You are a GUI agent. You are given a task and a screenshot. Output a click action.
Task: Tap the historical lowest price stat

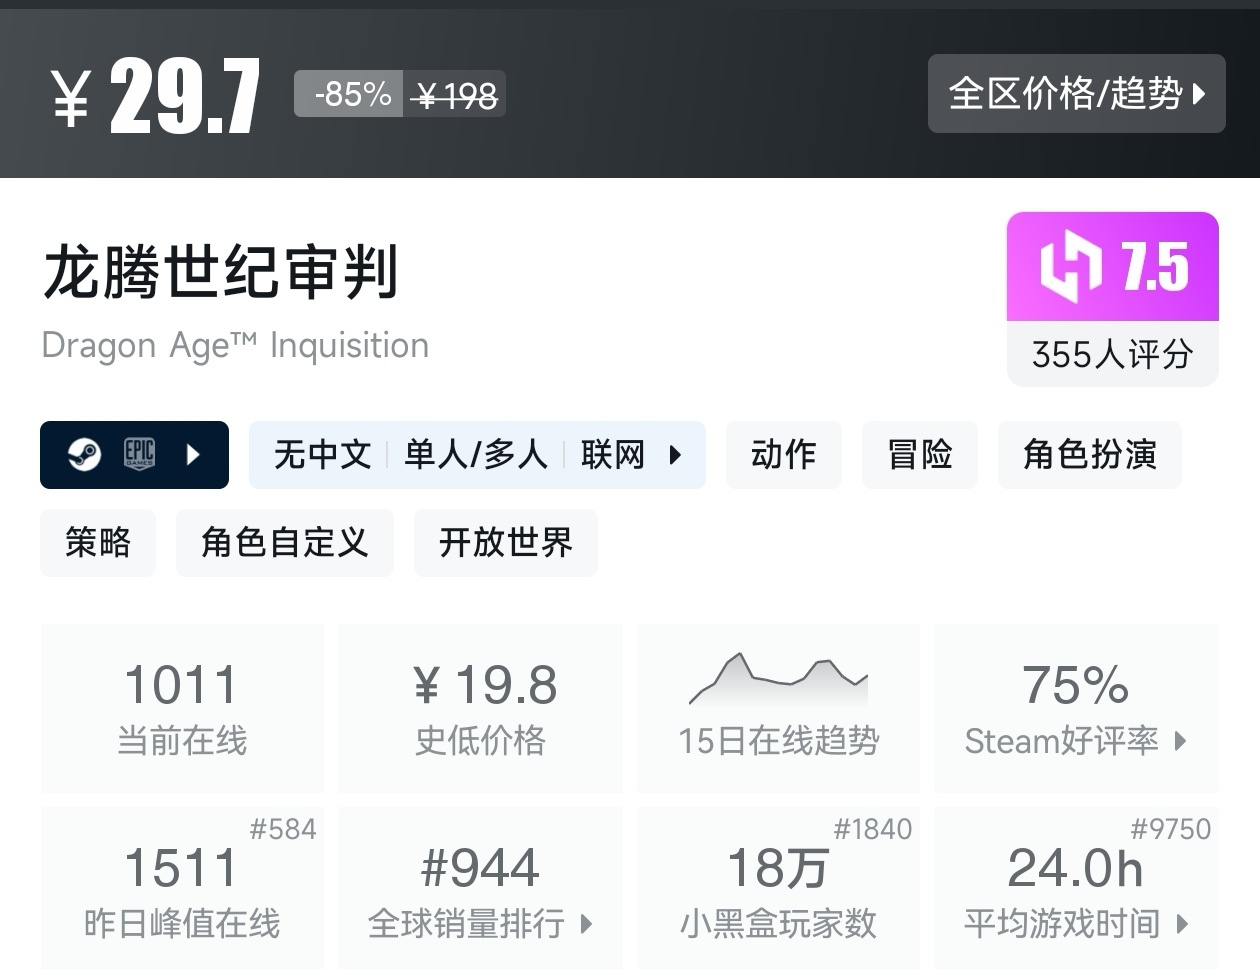480,708
